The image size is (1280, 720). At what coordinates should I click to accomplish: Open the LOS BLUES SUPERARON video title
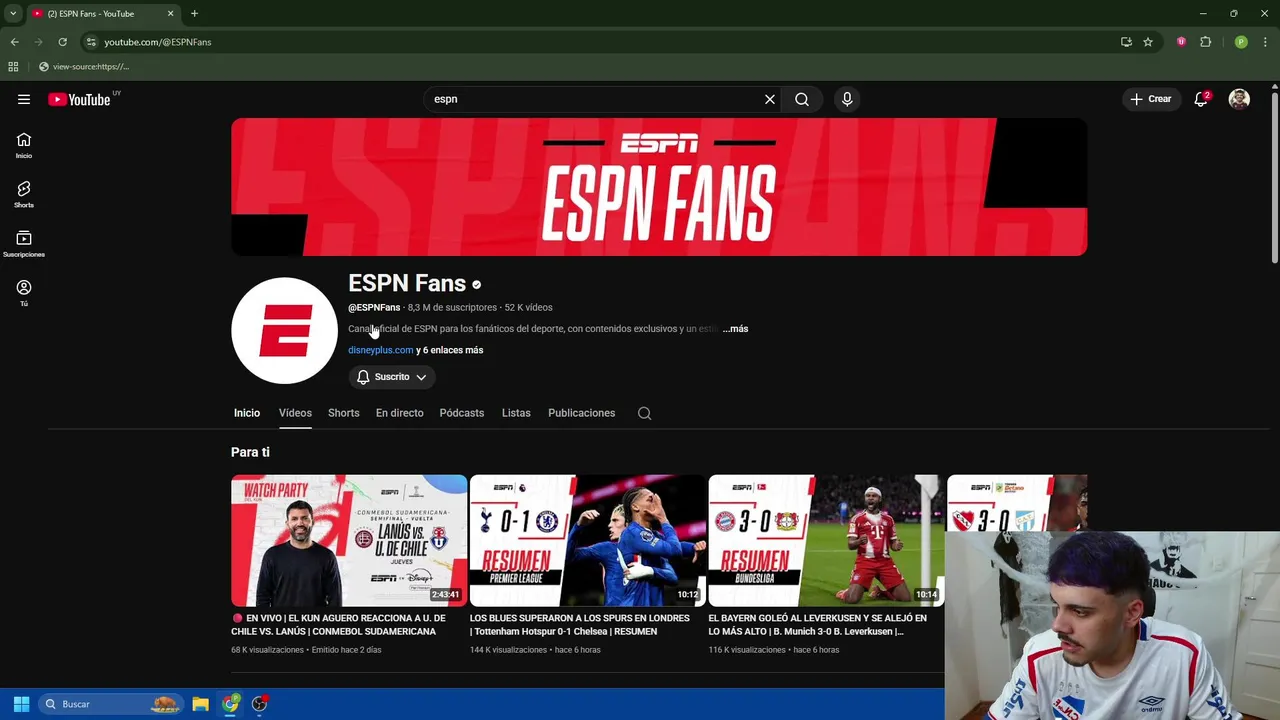tap(580, 625)
